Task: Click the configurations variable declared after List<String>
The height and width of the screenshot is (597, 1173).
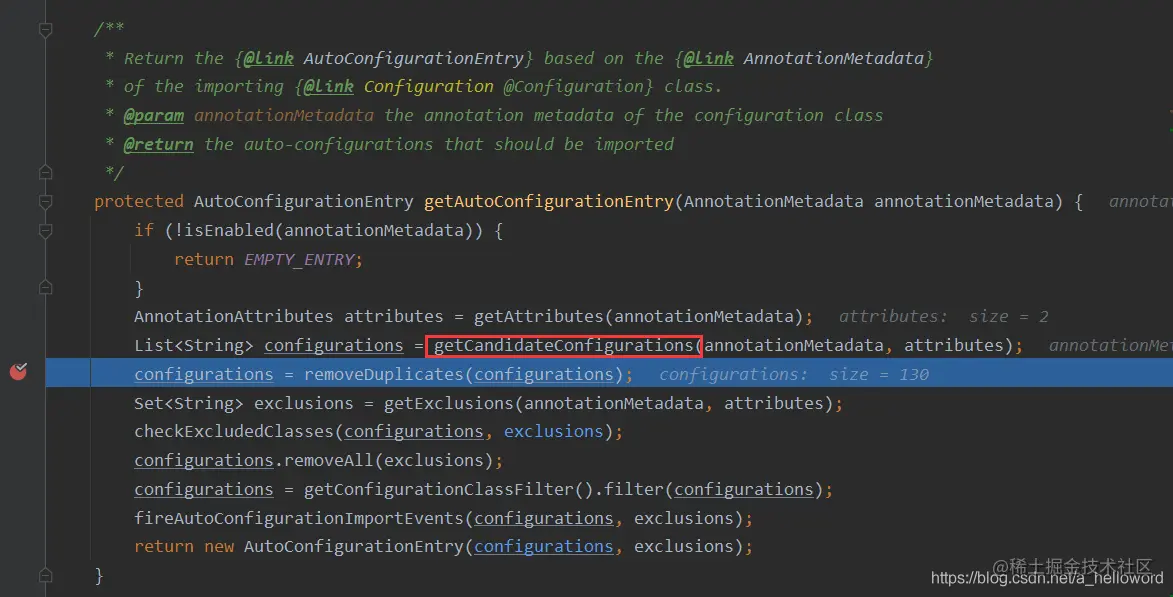Action: 334,346
